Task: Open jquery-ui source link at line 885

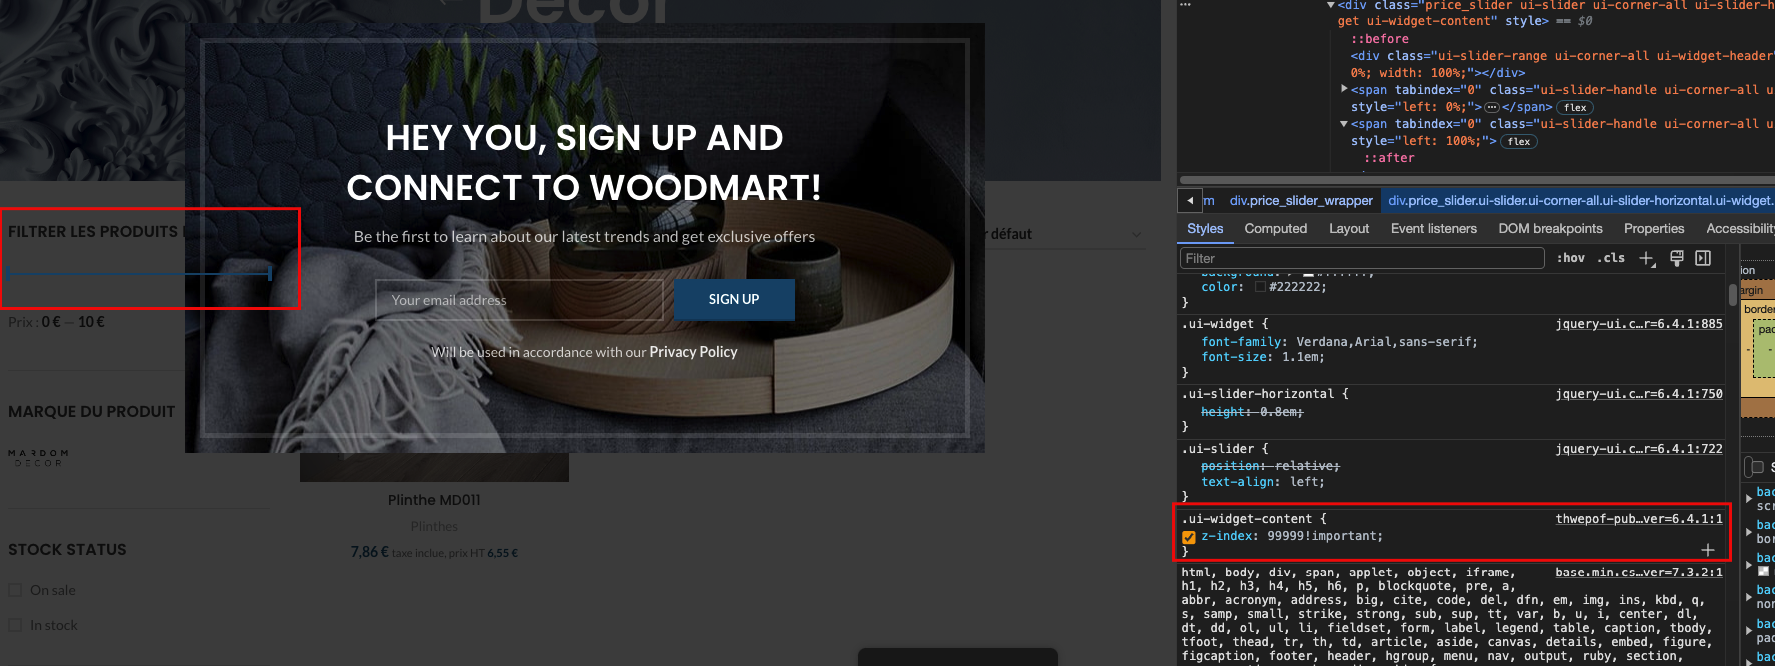Action: click(1639, 324)
